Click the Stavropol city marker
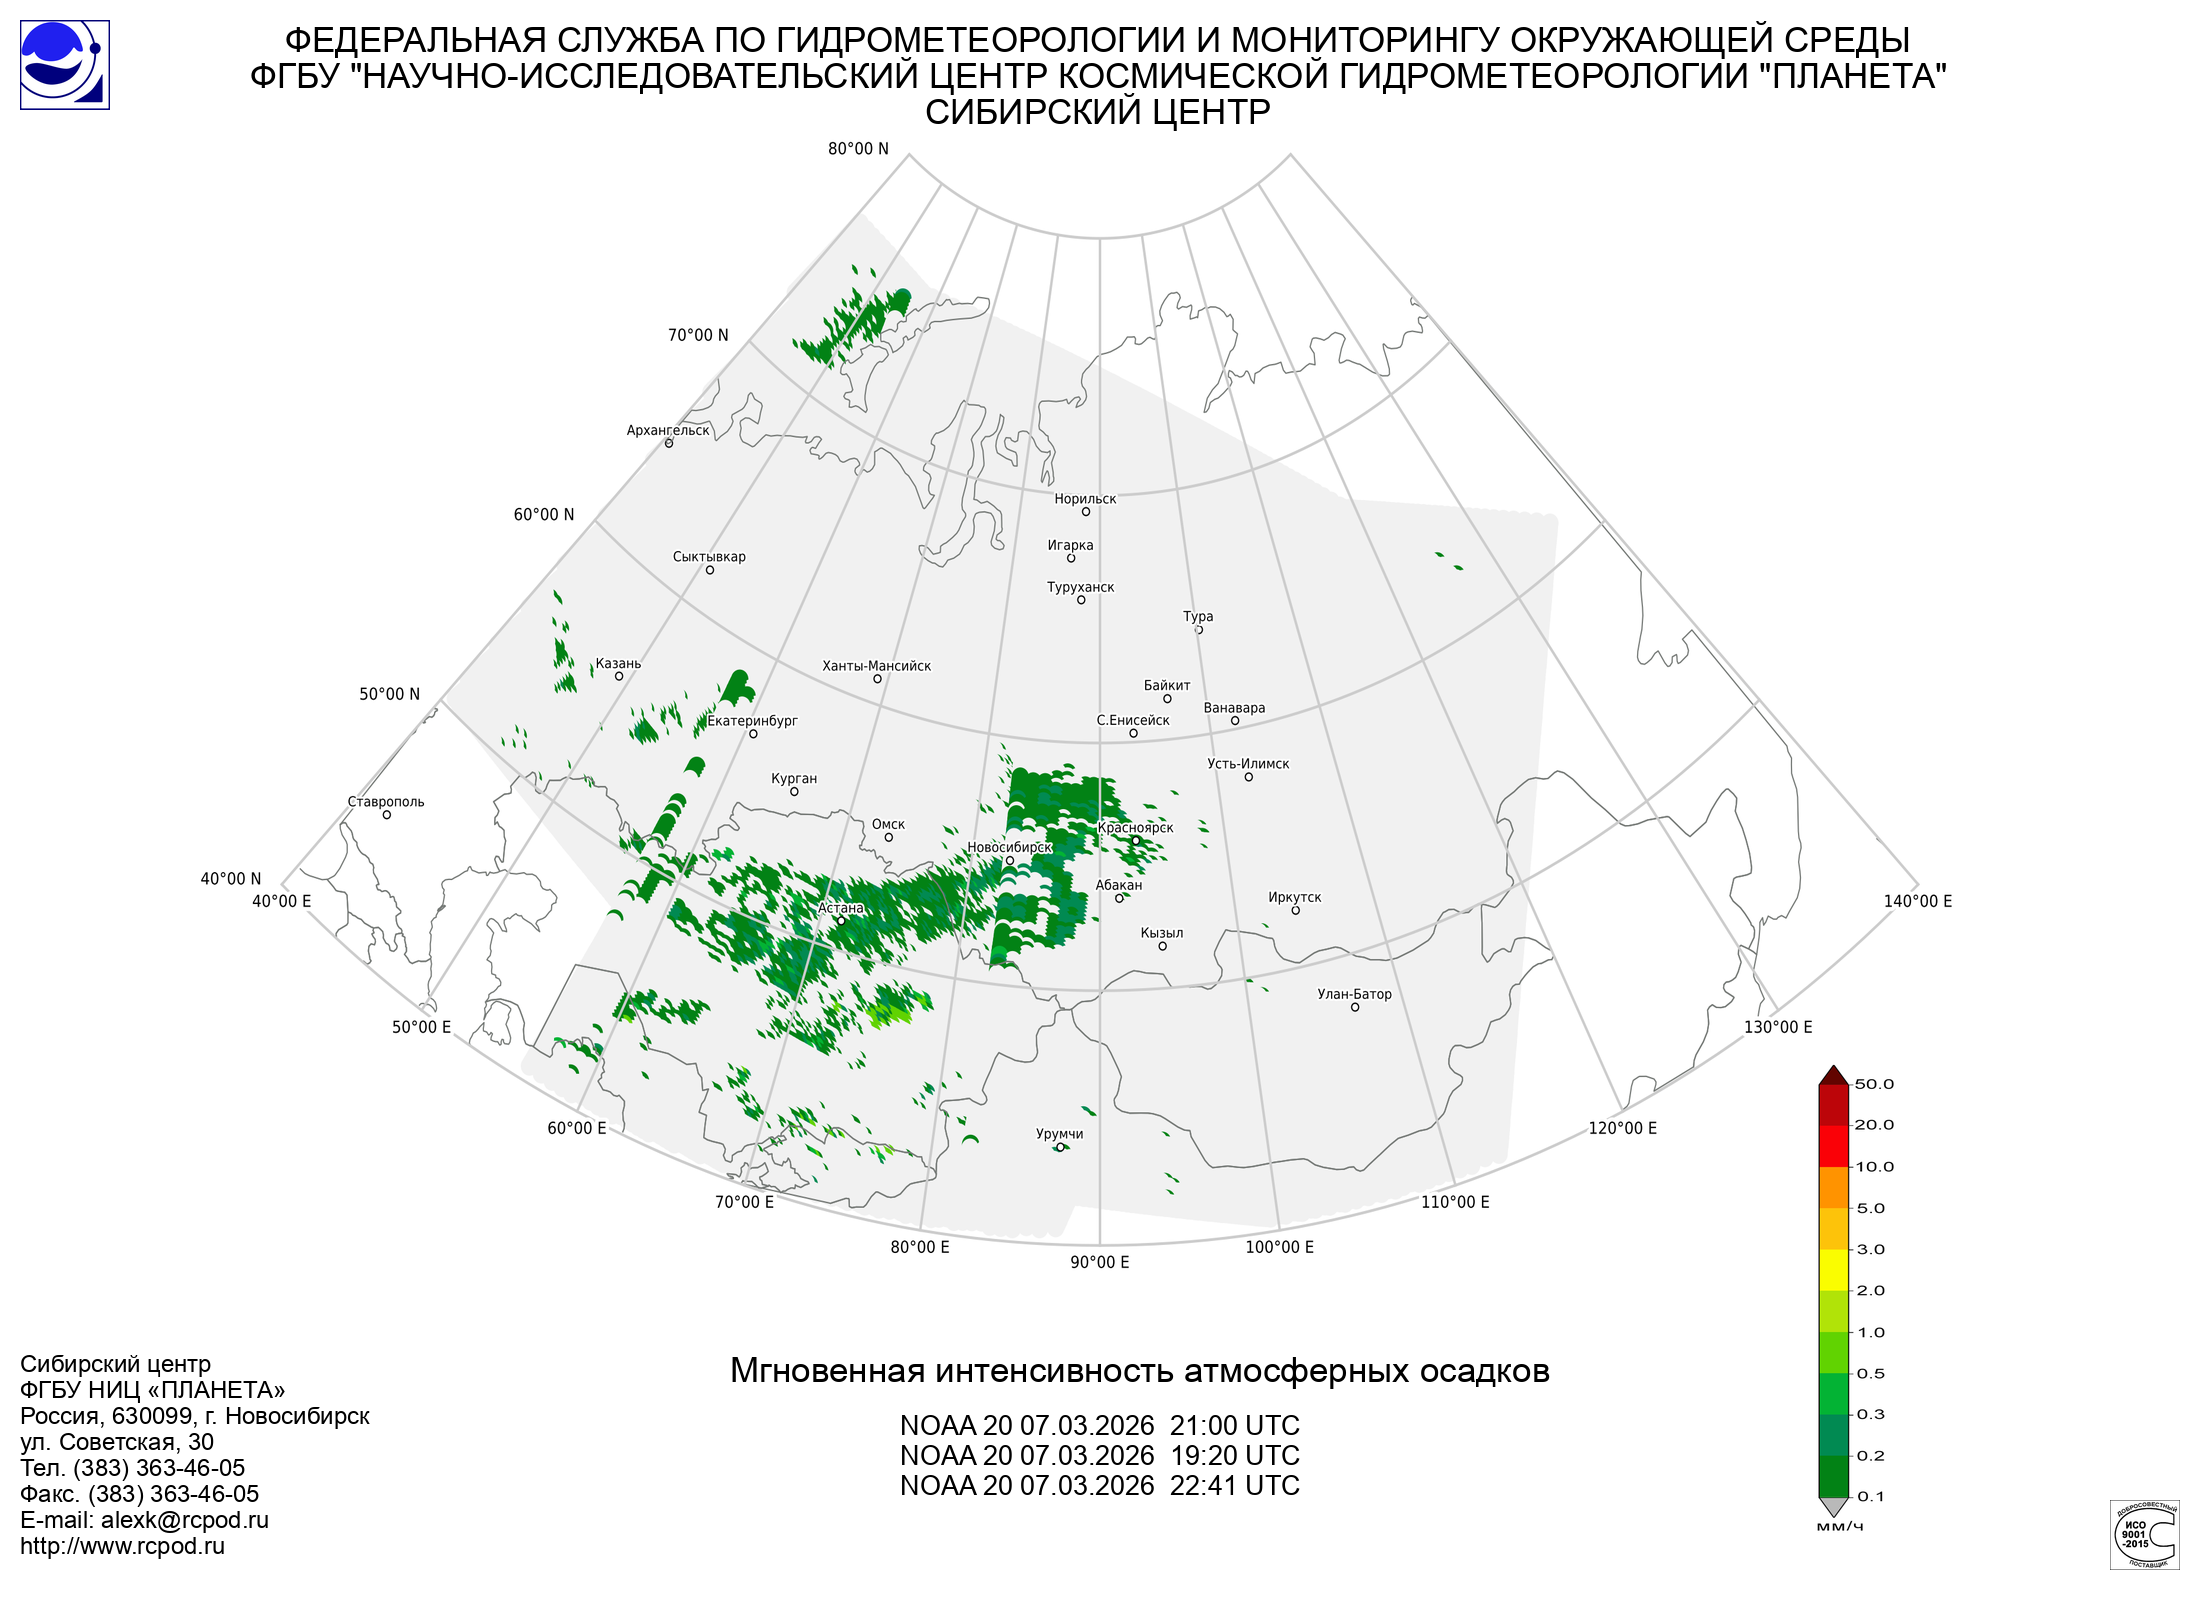 pyautogui.click(x=387, y=815)
